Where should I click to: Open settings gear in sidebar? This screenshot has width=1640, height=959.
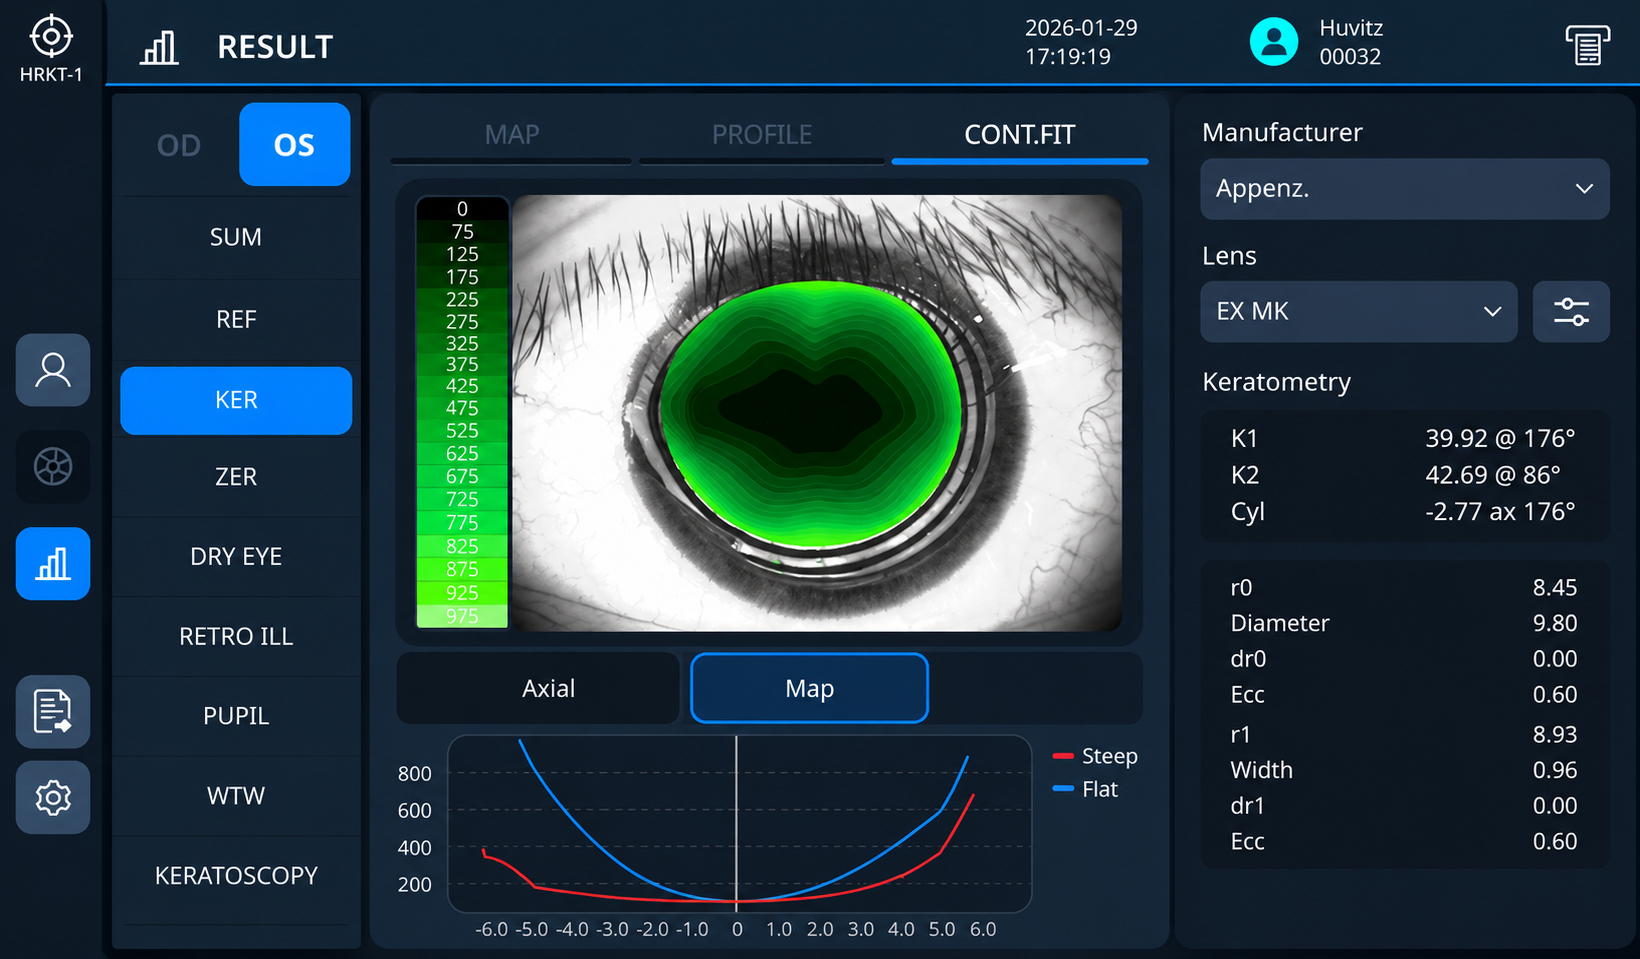pos(53,798)
